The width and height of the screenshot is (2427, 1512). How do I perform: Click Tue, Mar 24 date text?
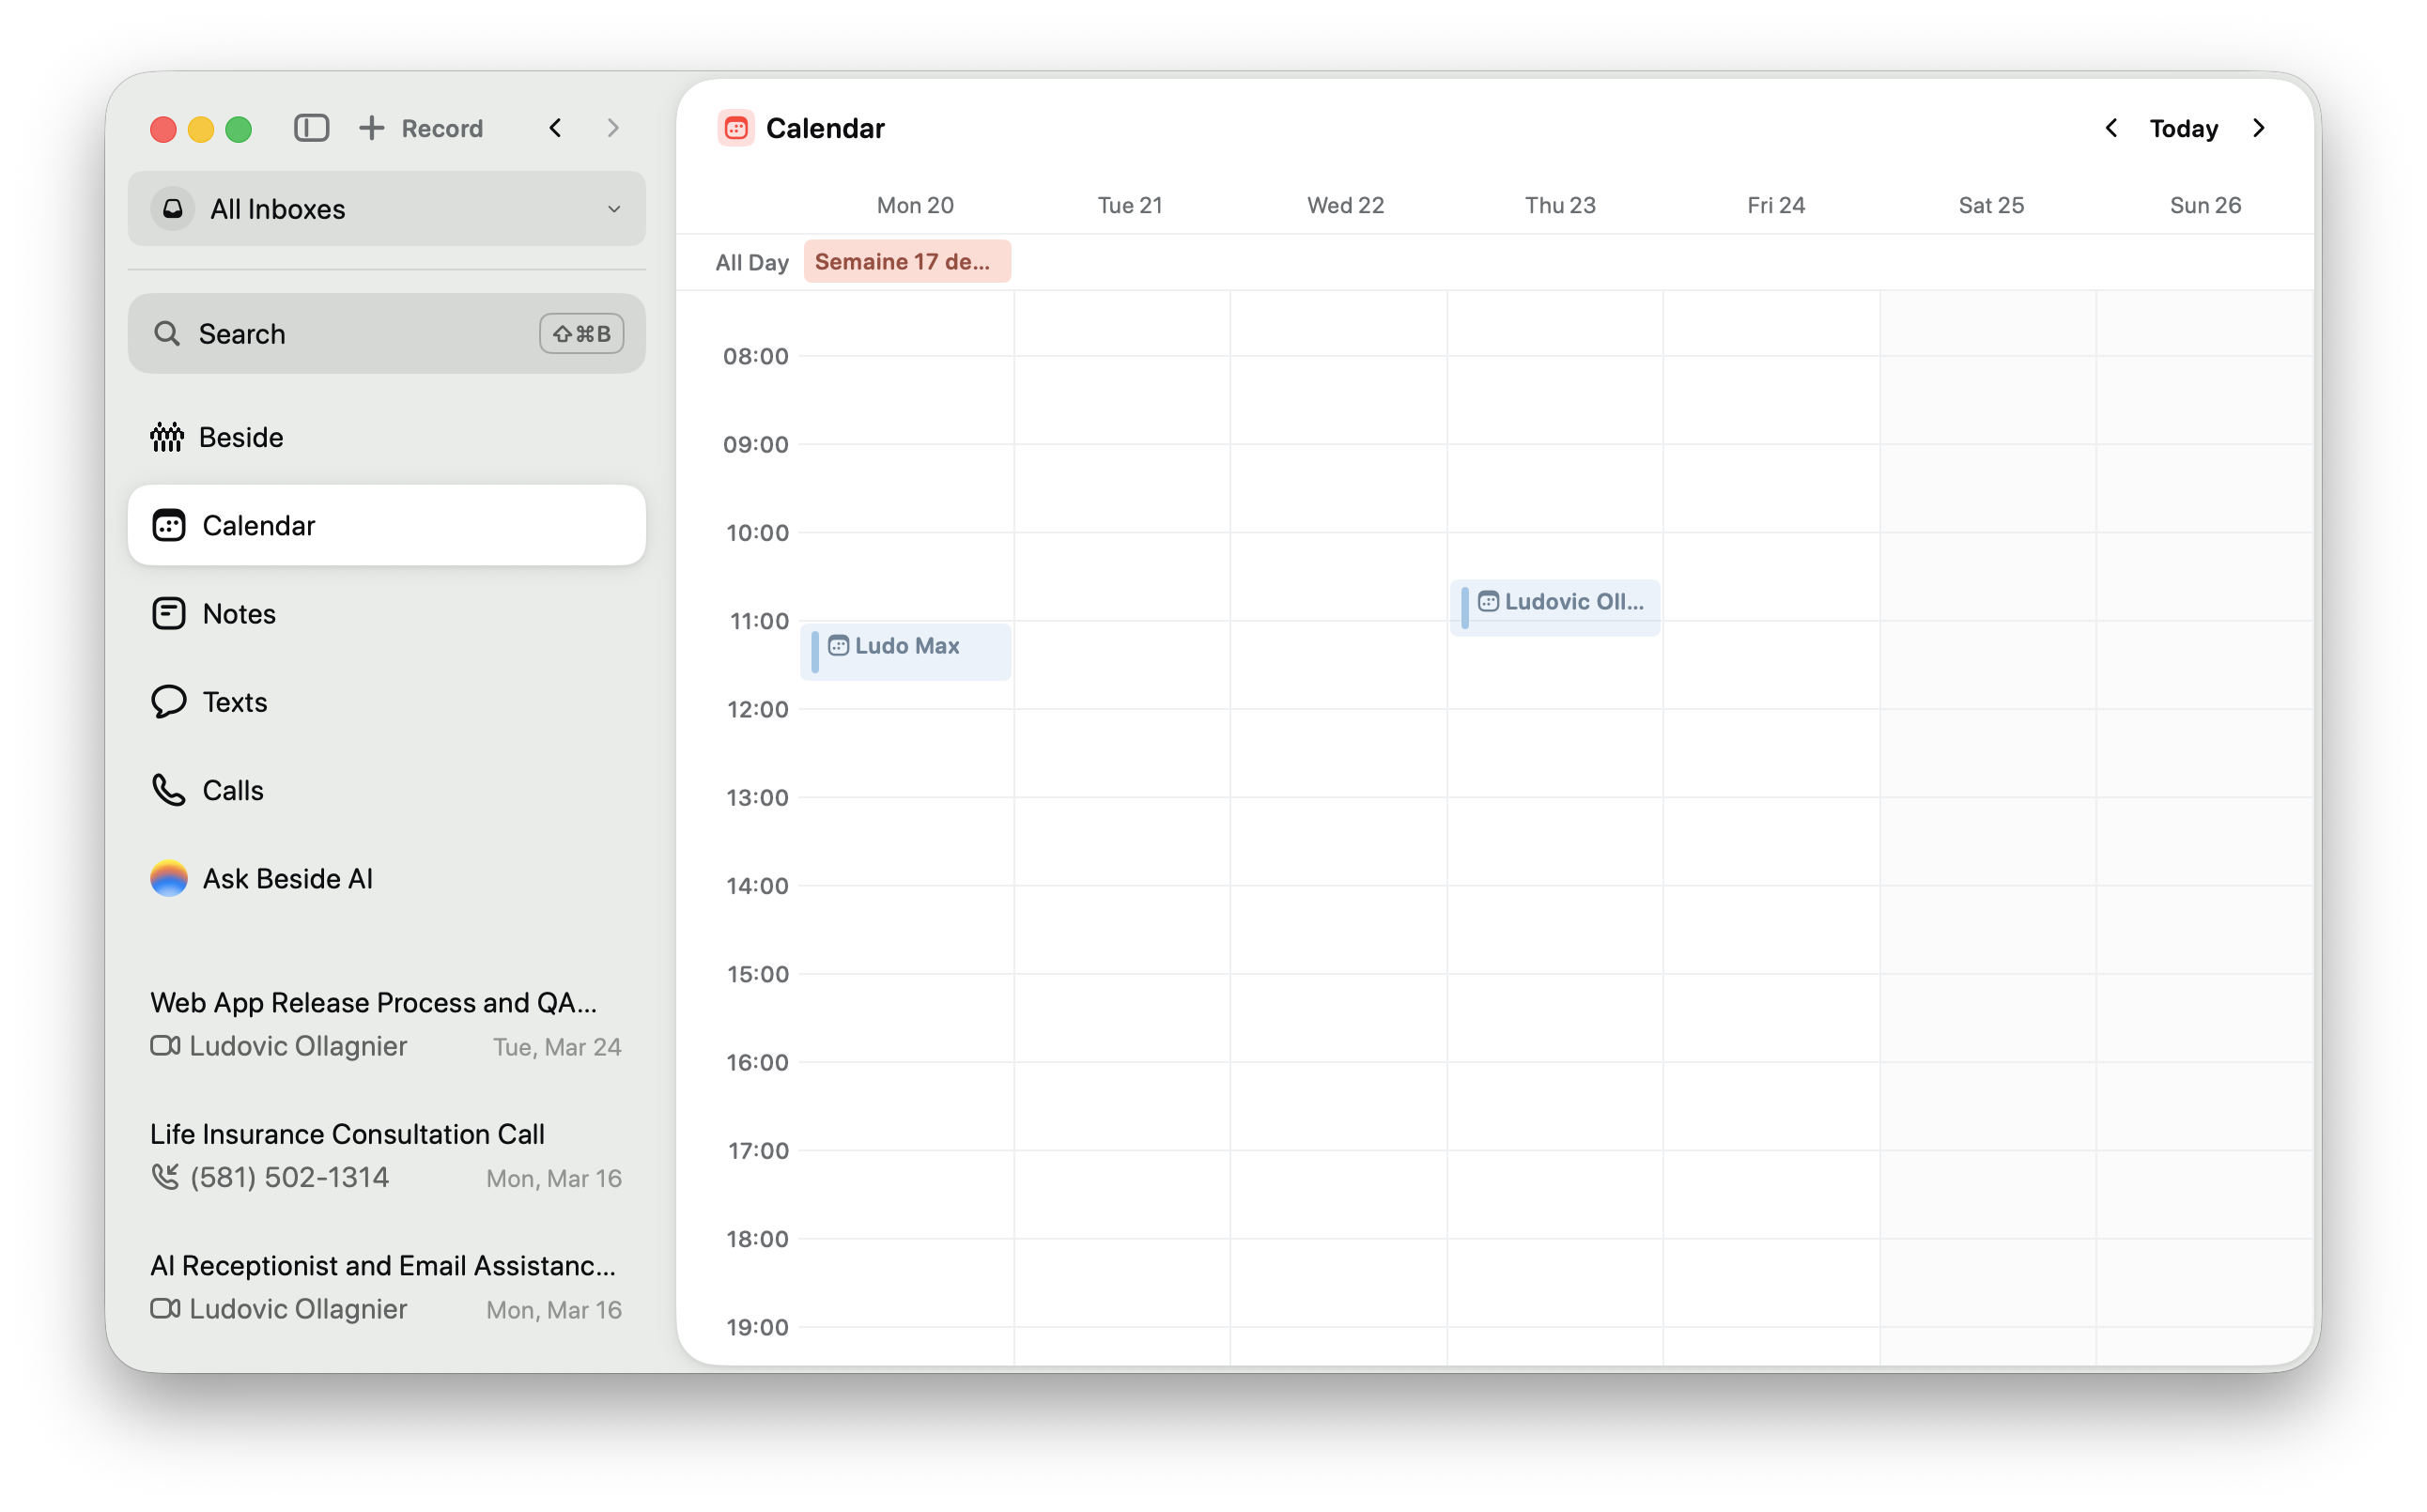point(557,1047)
